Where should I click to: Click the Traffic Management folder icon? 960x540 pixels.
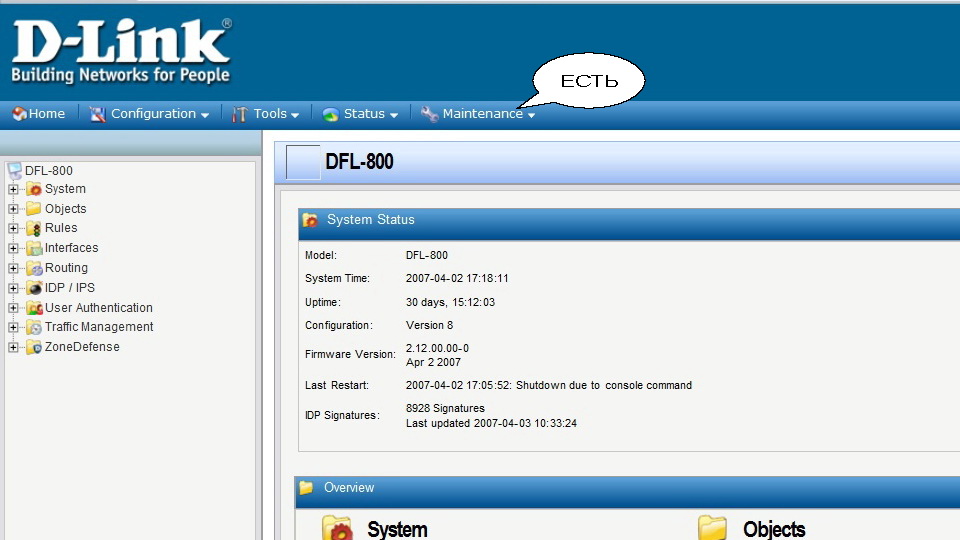coord(34,328)
